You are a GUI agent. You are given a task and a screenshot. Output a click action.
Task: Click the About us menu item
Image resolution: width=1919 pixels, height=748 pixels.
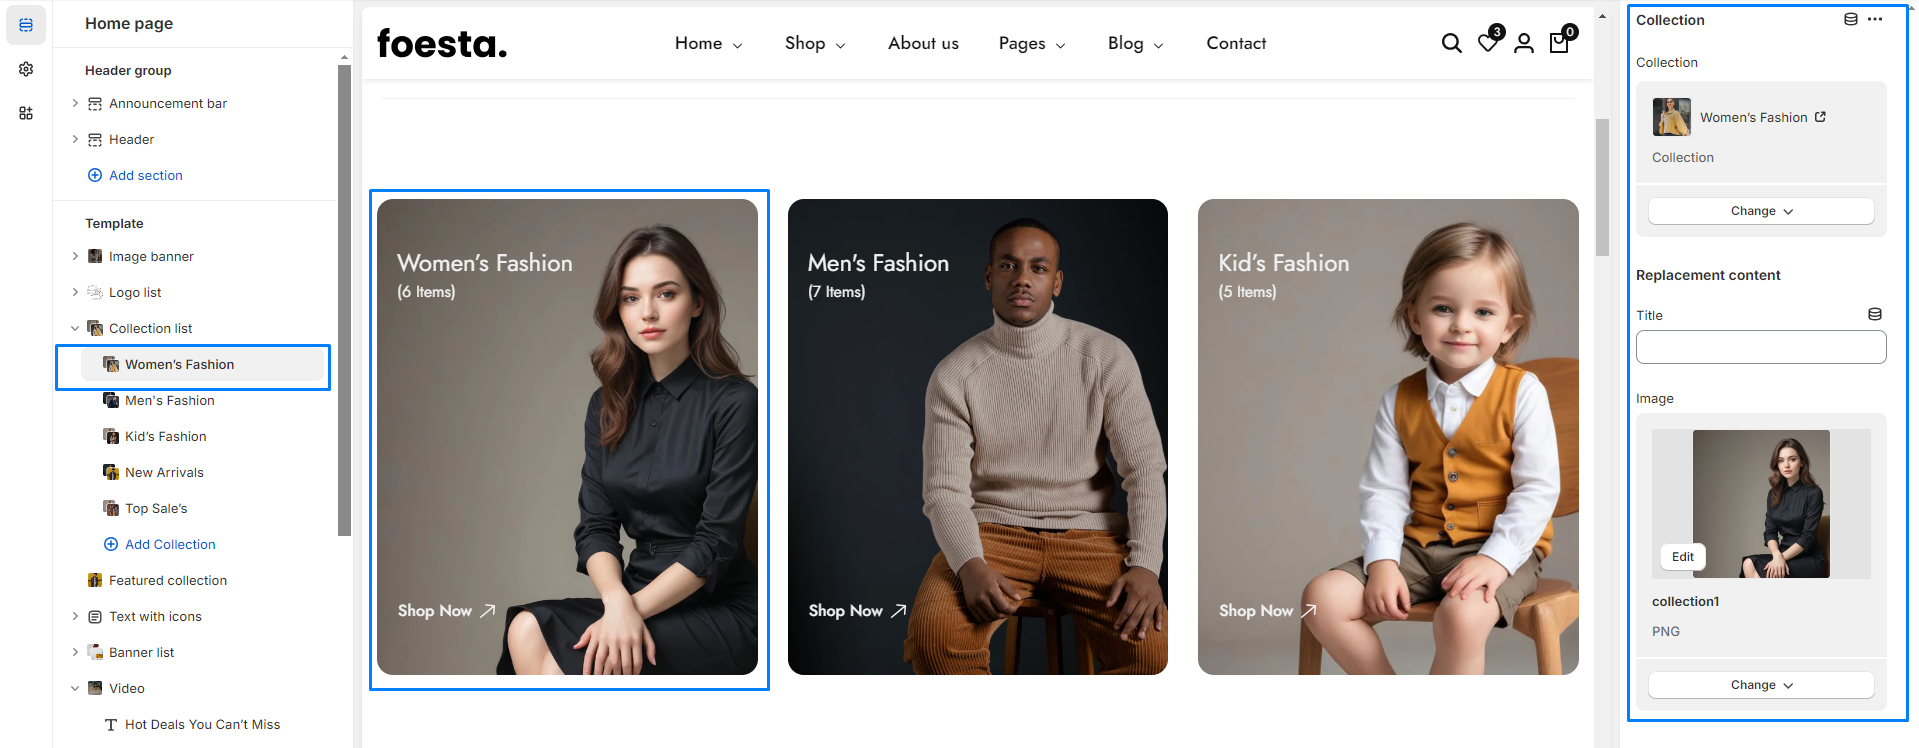[922, 43]
